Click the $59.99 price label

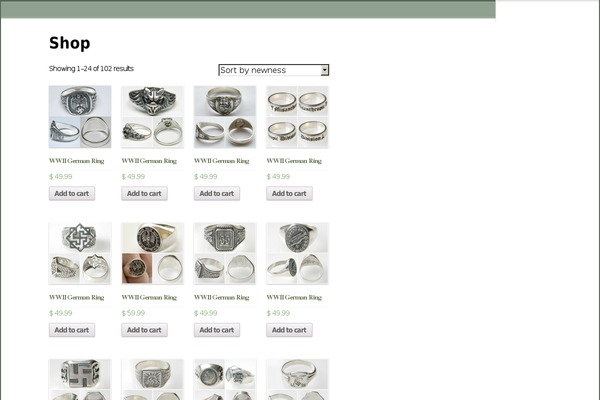(133, 313)
